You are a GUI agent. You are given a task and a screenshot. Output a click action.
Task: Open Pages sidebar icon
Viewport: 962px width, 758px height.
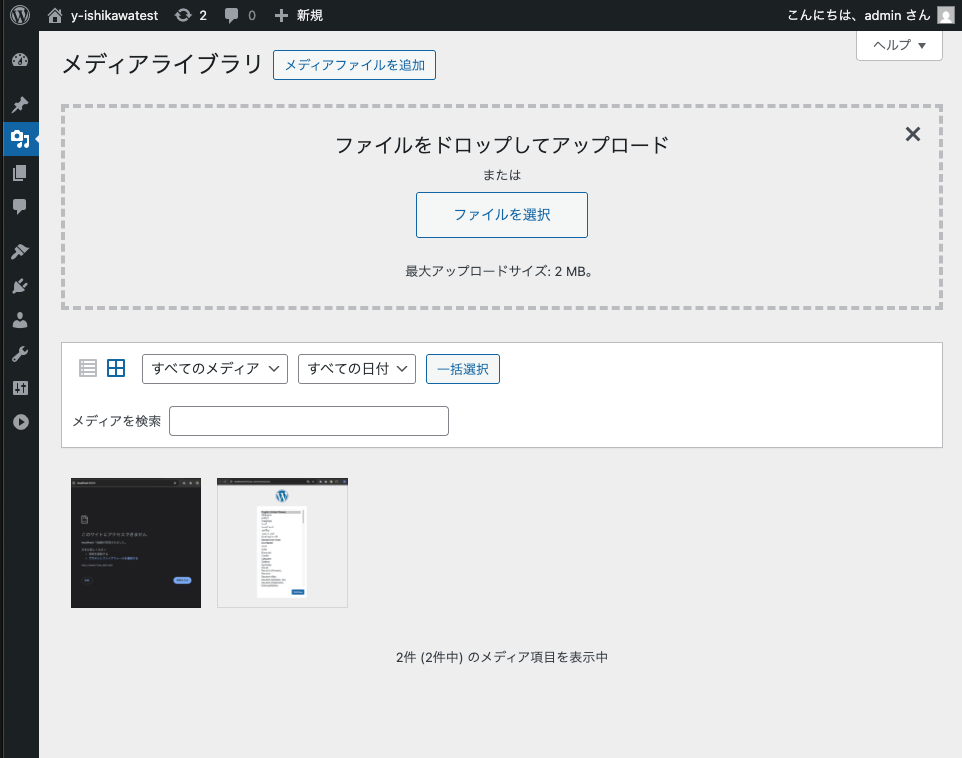coord(20,173)
